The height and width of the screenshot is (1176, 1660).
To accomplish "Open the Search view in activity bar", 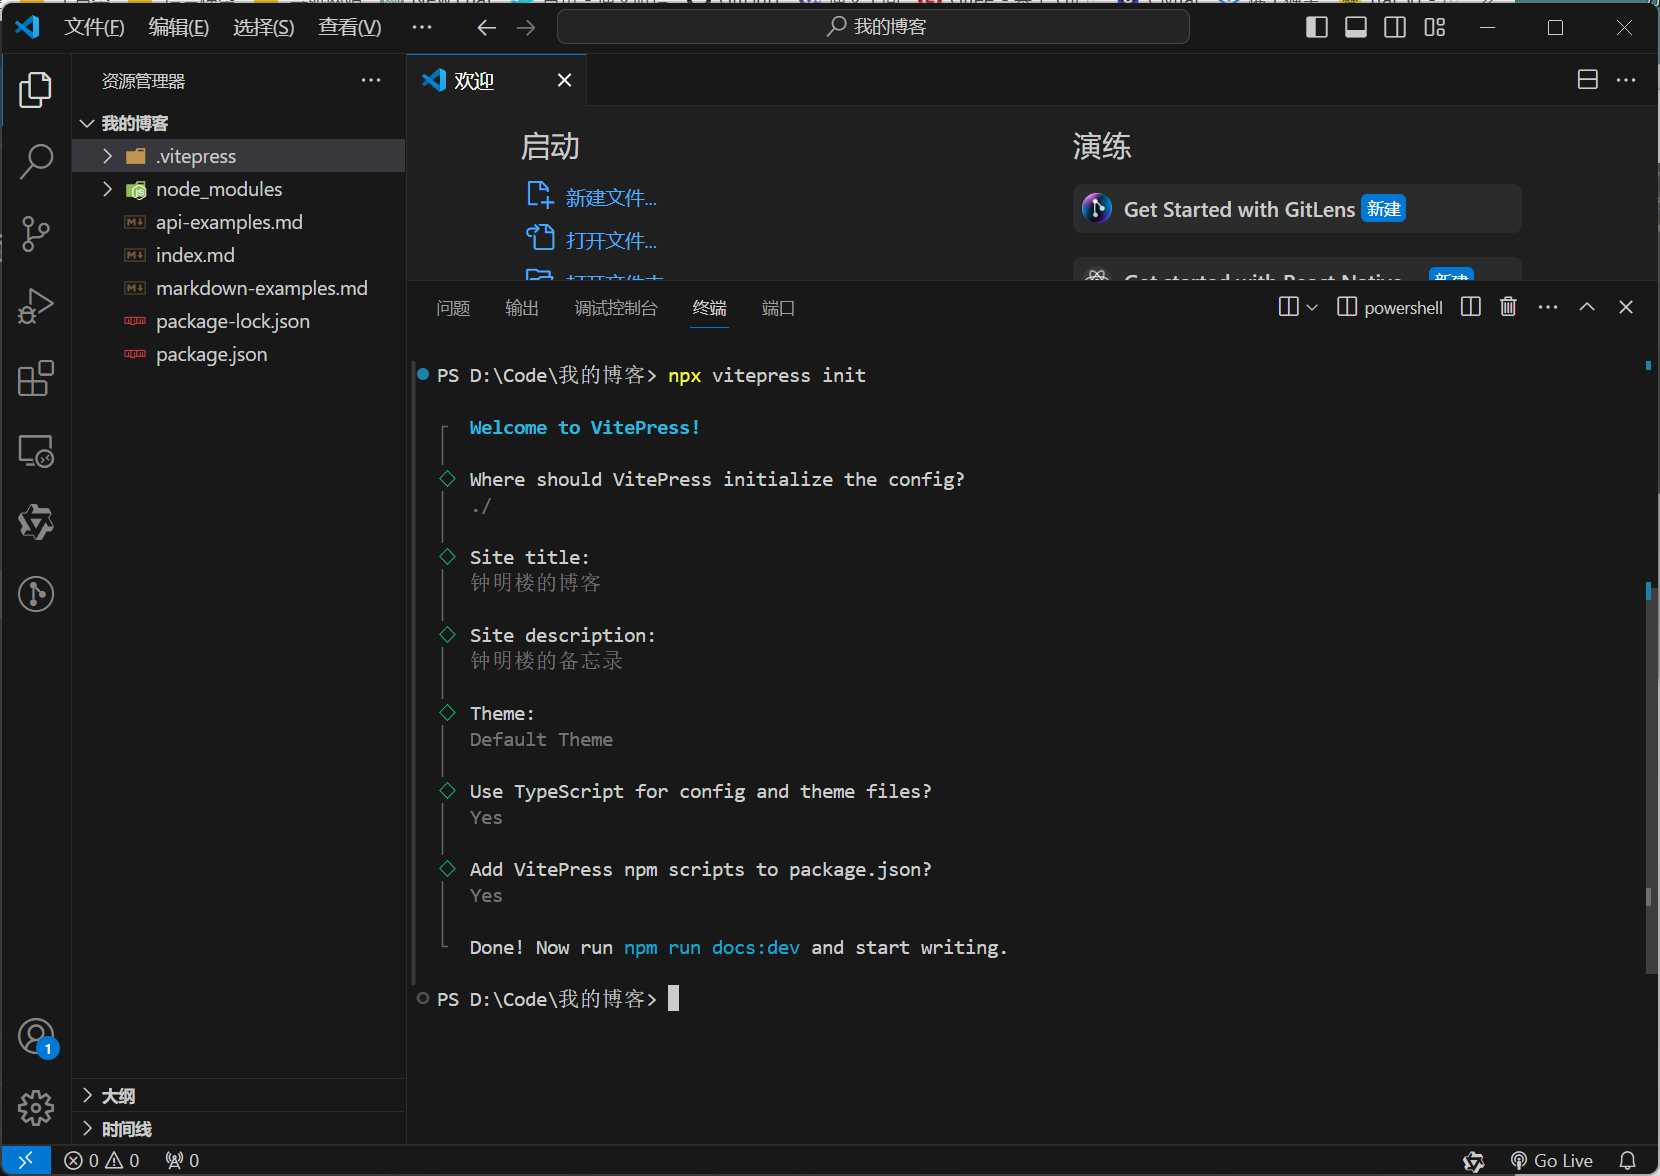I will (36, 161).
